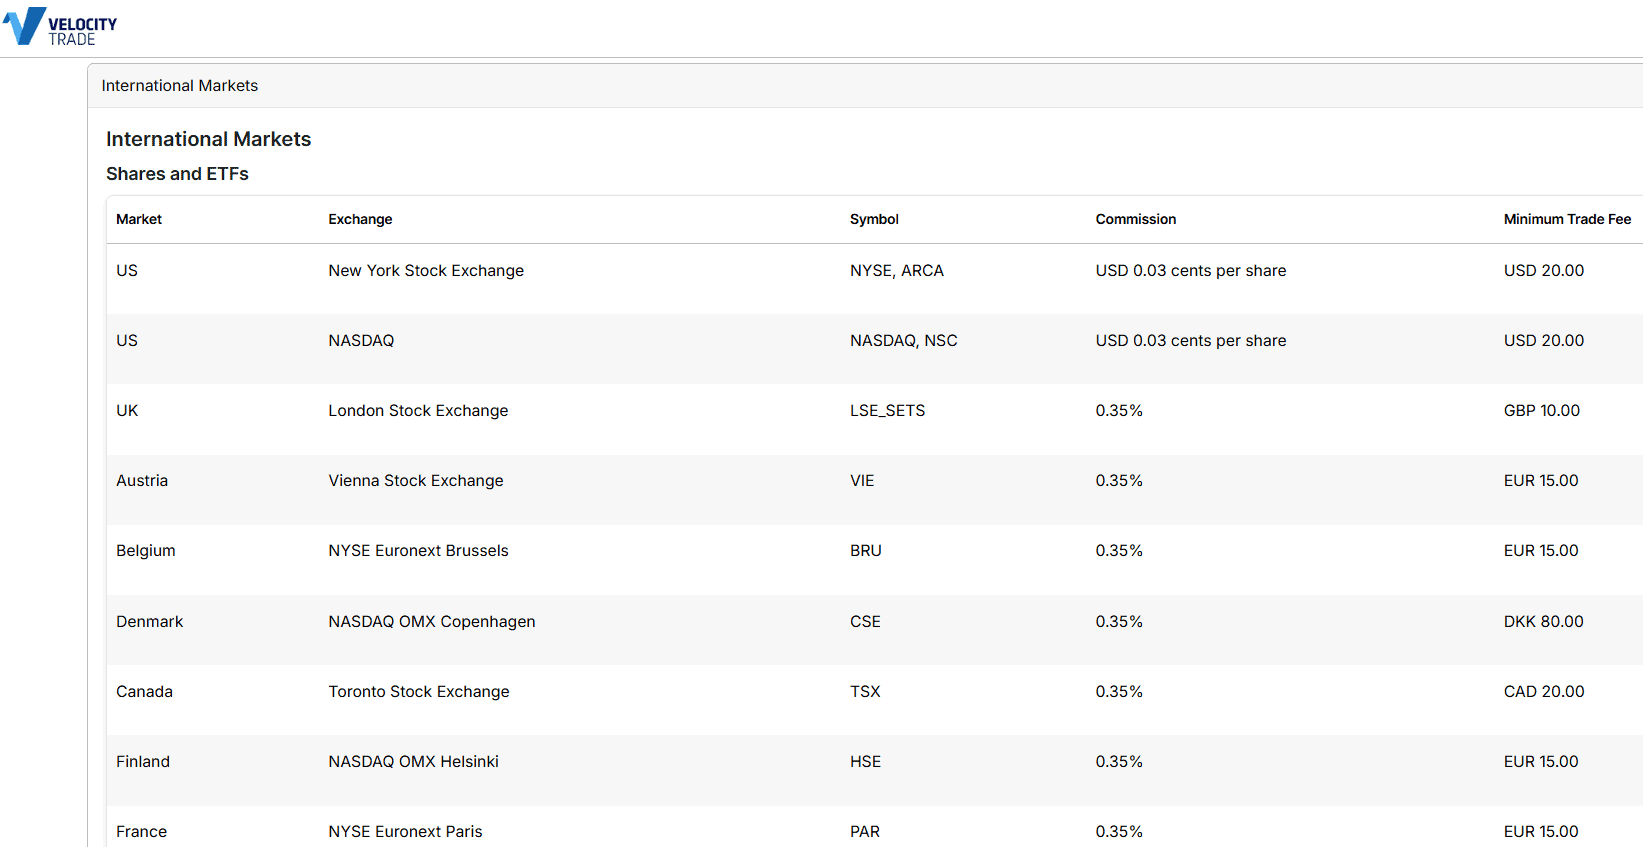Screen dimensions: 1643x847
Task: Click DKK 80.00 minimum fee
Action: 1544,622
